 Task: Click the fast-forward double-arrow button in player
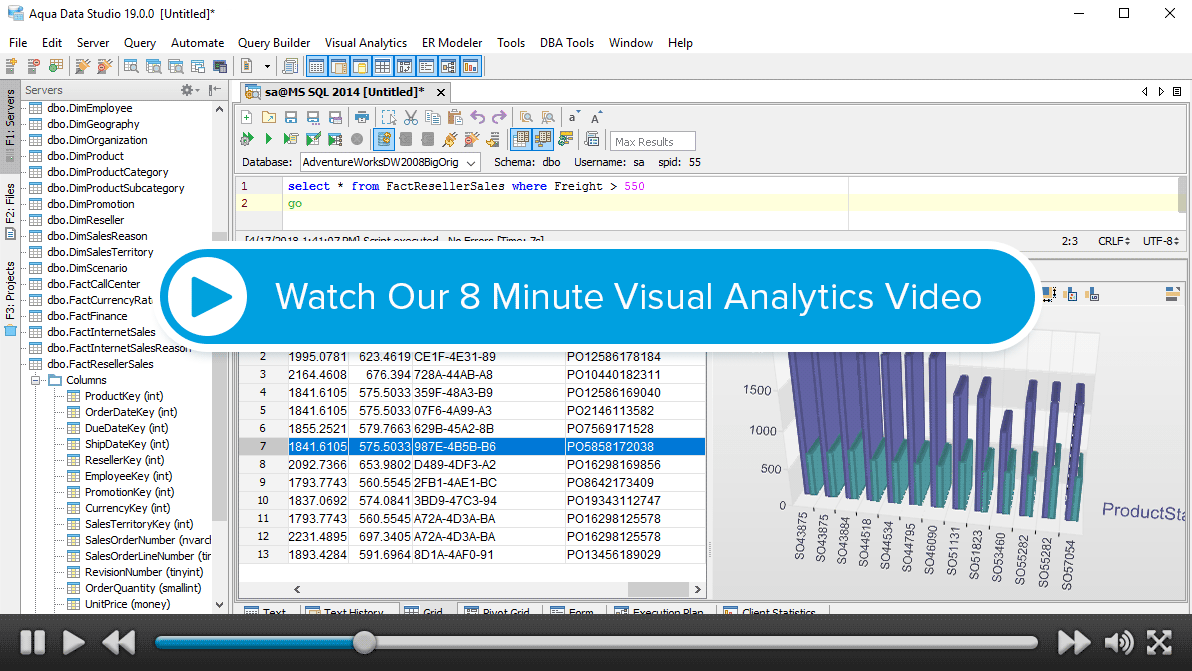[x=1073, y=642]
